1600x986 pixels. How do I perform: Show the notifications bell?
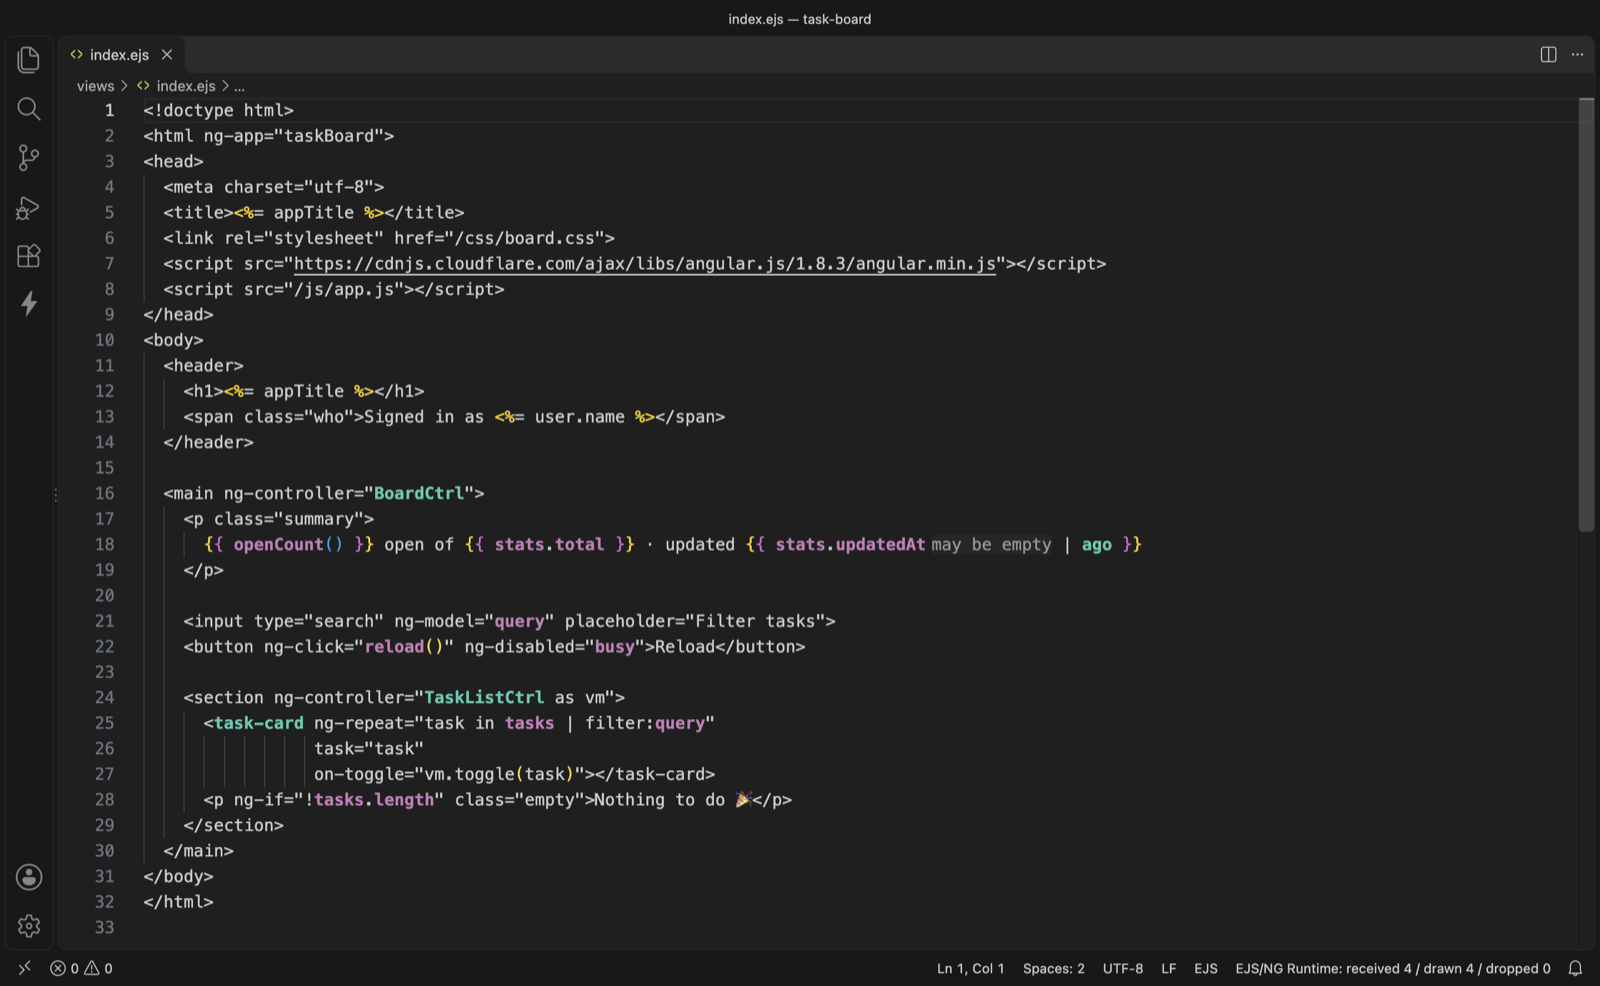pos(1575,968)
